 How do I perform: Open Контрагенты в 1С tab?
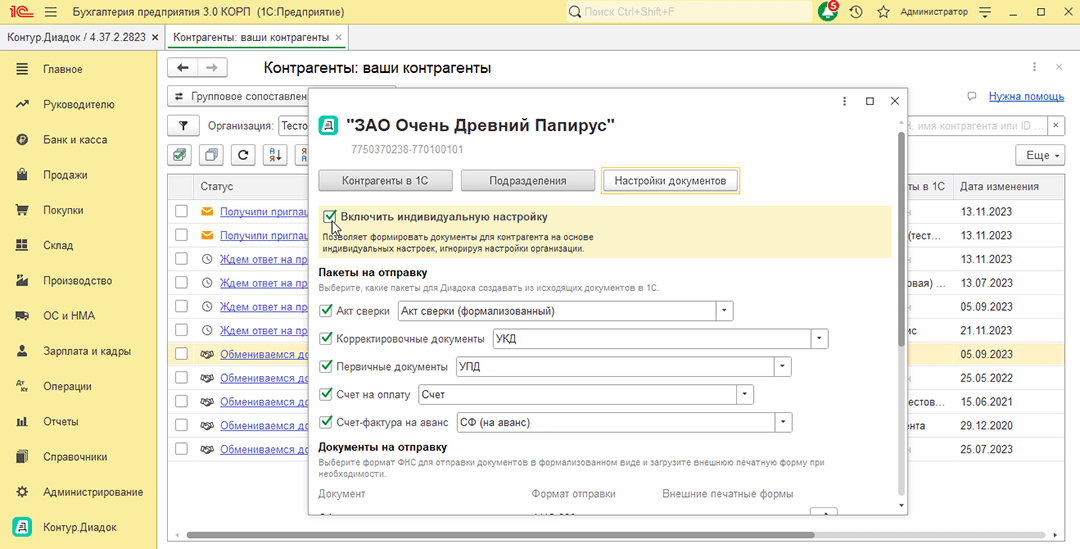pyautogui.click(x=385, y=180)
